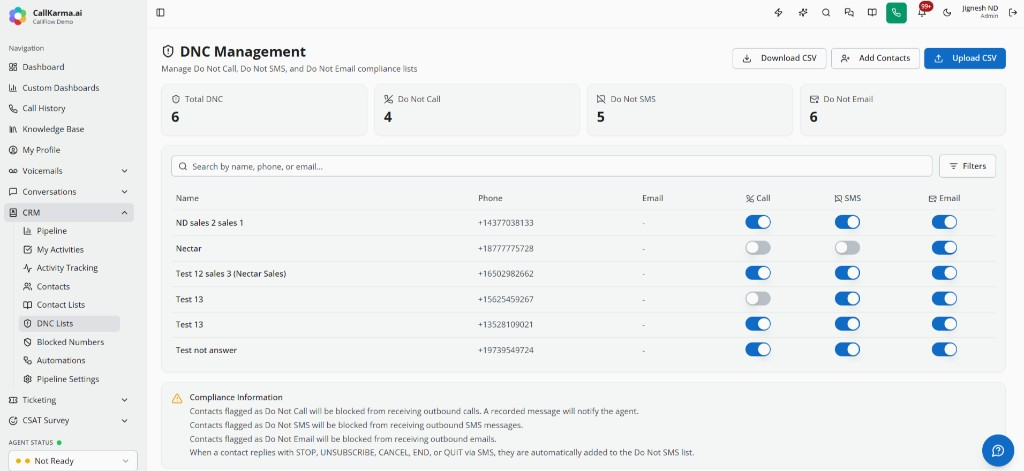Toggle SMS switch for Test 13 +13528109021
The height and width of the screenshot is (471, 1024).
tap(847, 324)
